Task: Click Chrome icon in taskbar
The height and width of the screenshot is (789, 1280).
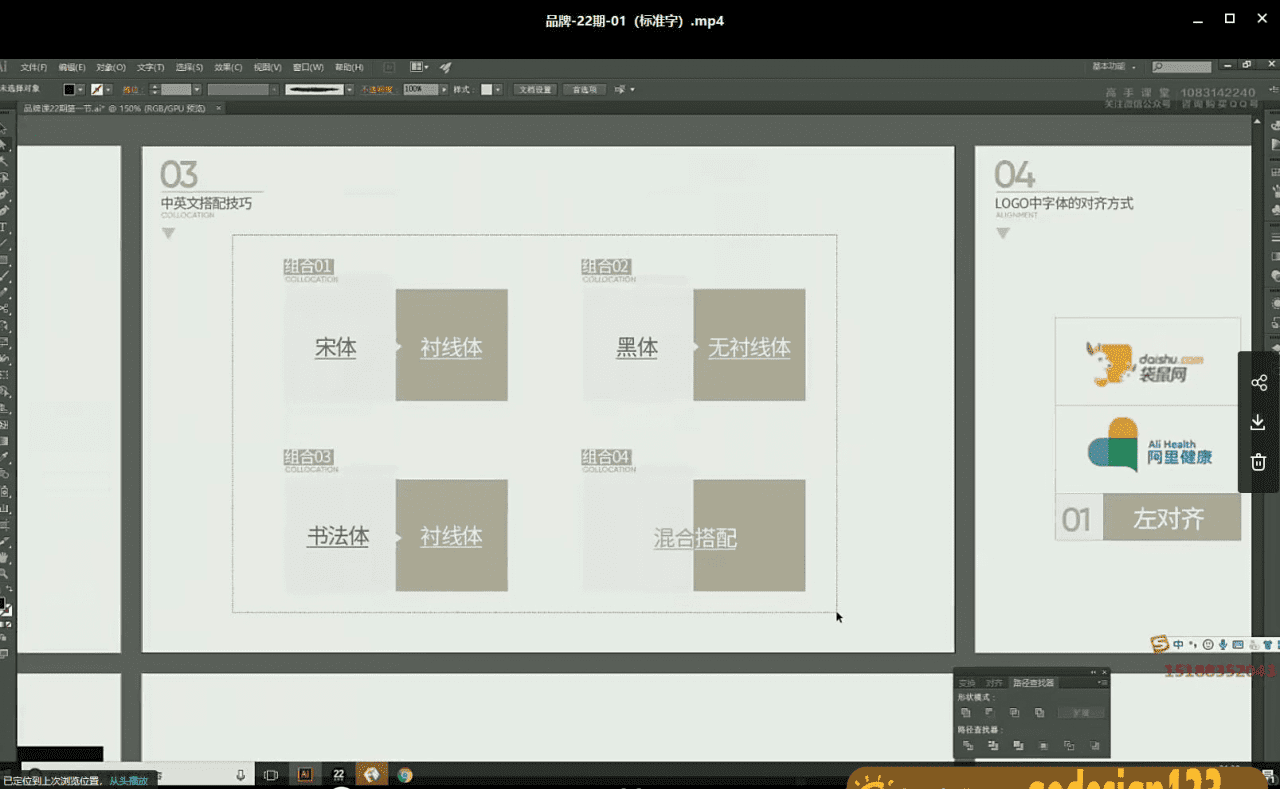Action: pyautogui.click(x=405, y=774)
